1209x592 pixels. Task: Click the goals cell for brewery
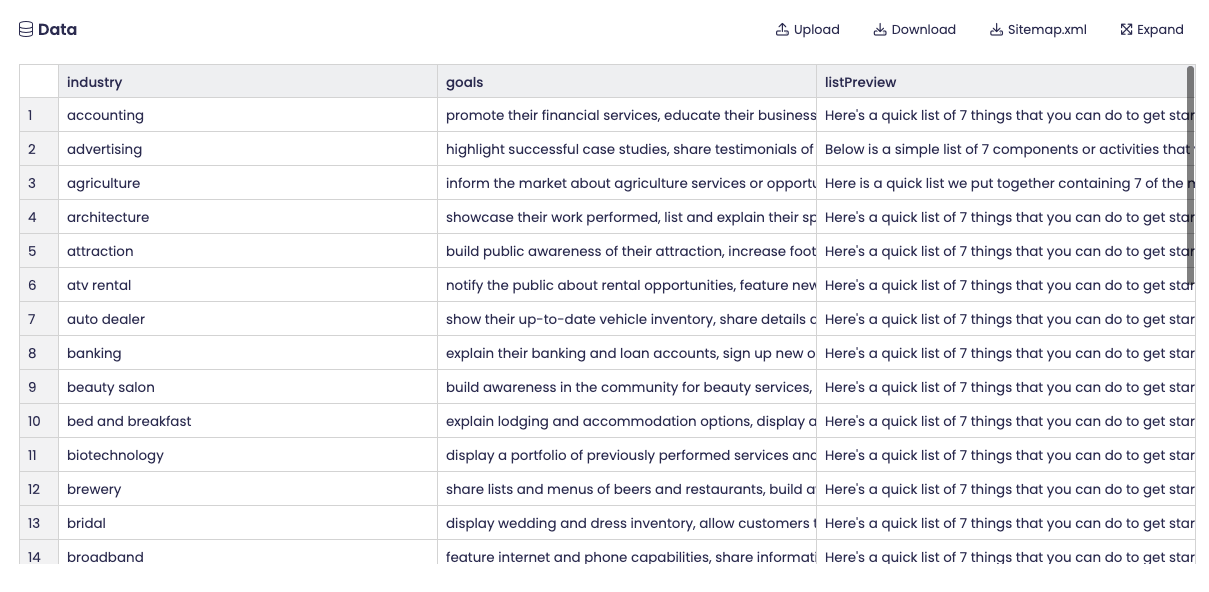626,489
